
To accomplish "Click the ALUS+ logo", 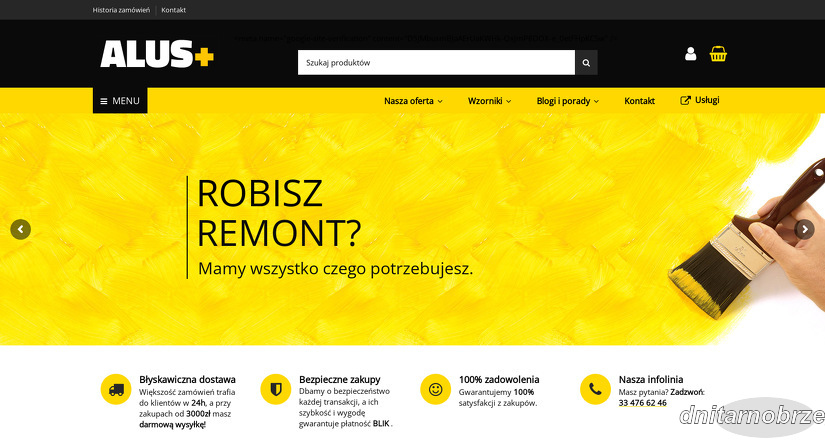I will pos(157,54).
